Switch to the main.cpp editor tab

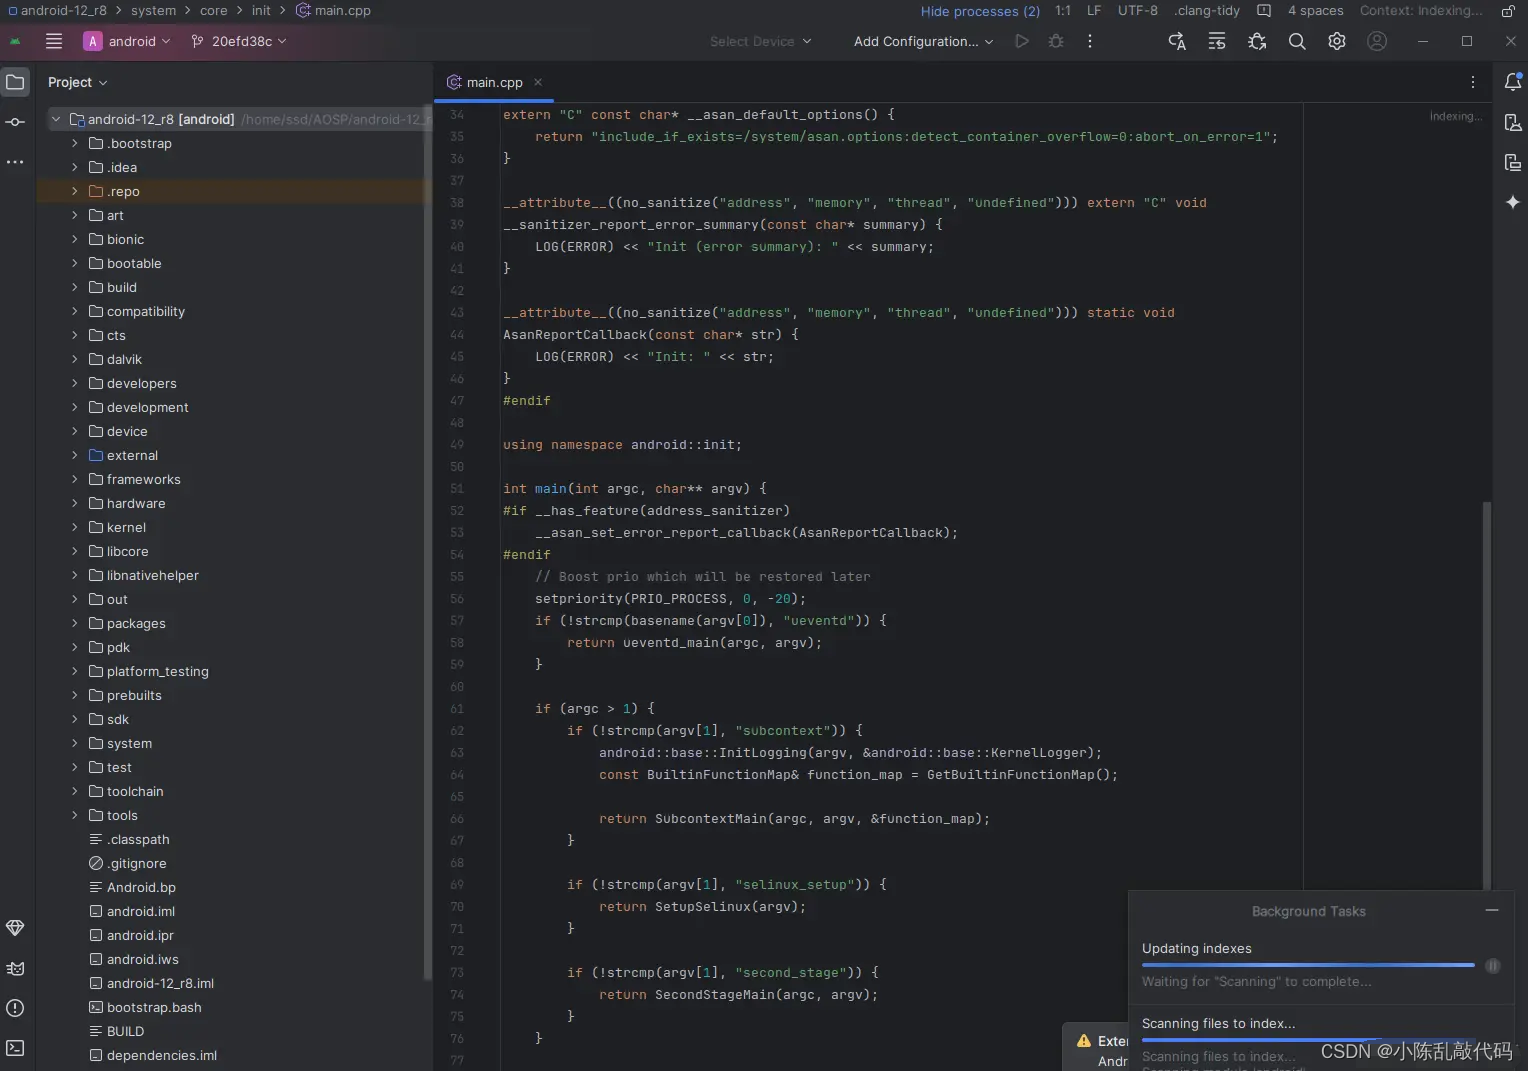494,82
